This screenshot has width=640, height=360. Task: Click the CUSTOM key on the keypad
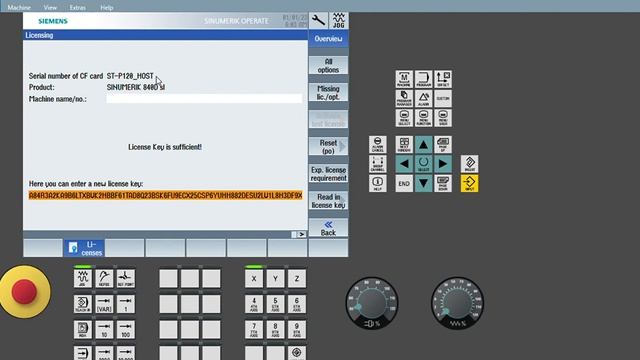443,98
